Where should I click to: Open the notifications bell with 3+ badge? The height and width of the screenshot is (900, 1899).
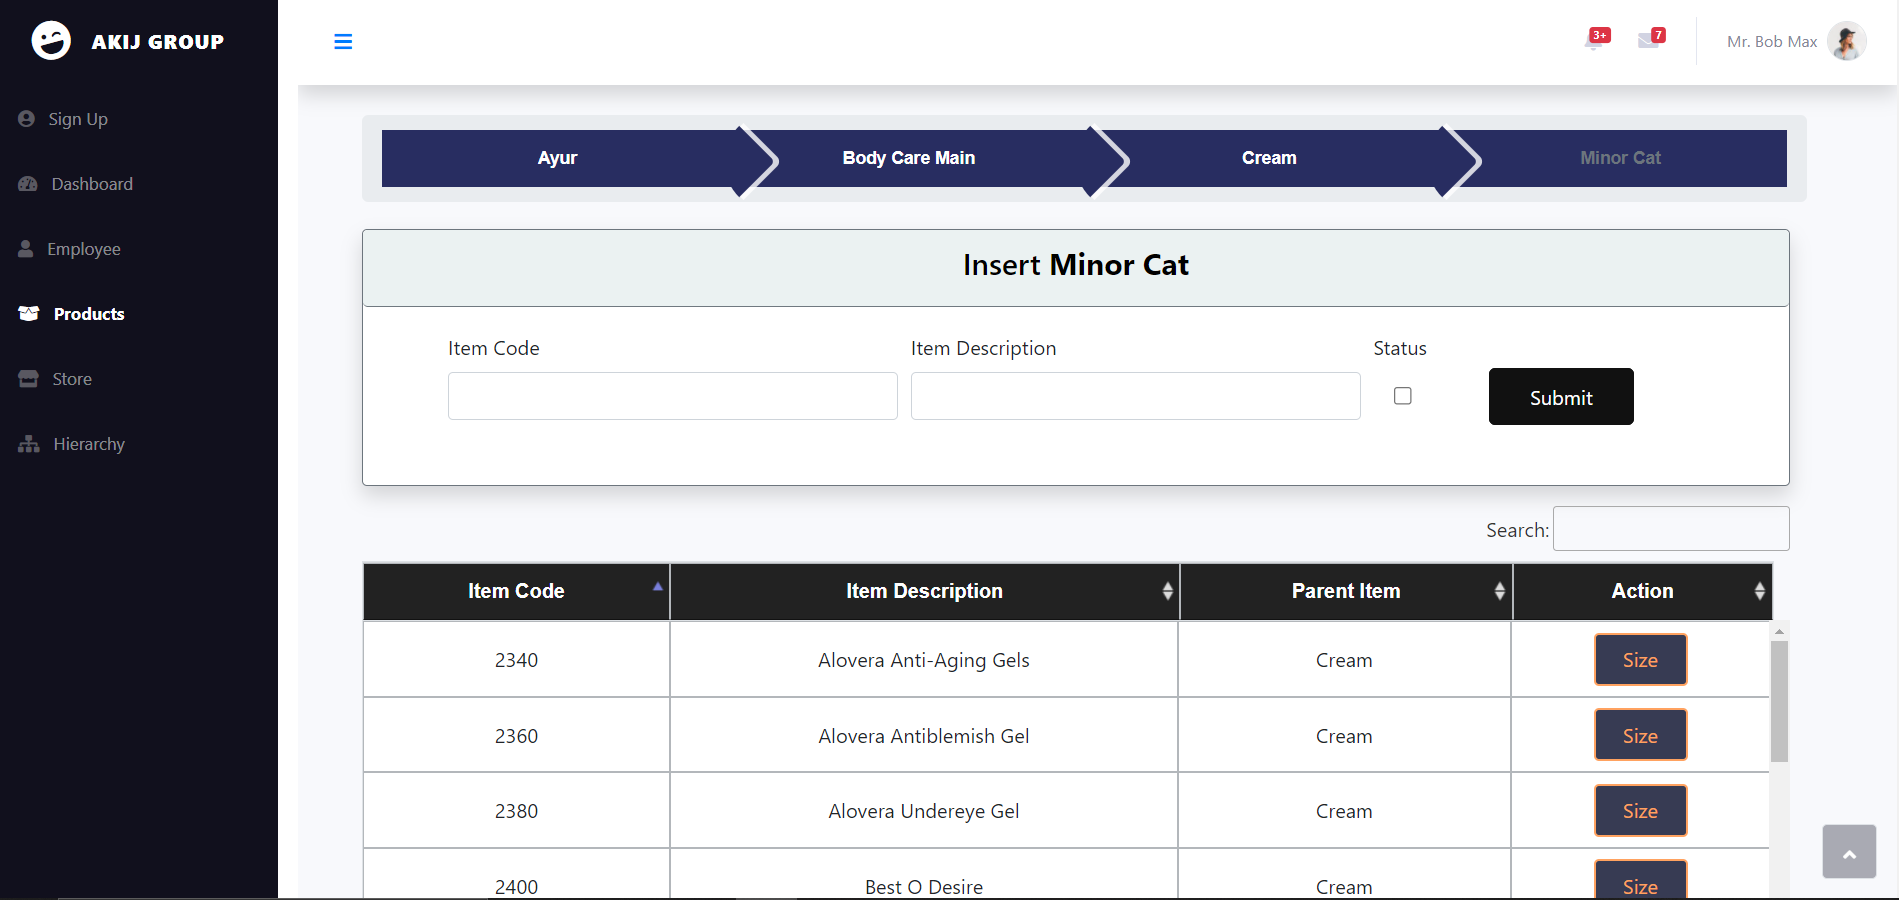point(1595,41)
